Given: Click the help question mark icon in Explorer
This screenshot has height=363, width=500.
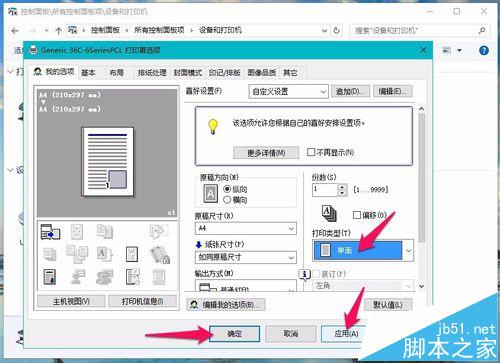Looking at the screenshot, I should click(484, 50).
